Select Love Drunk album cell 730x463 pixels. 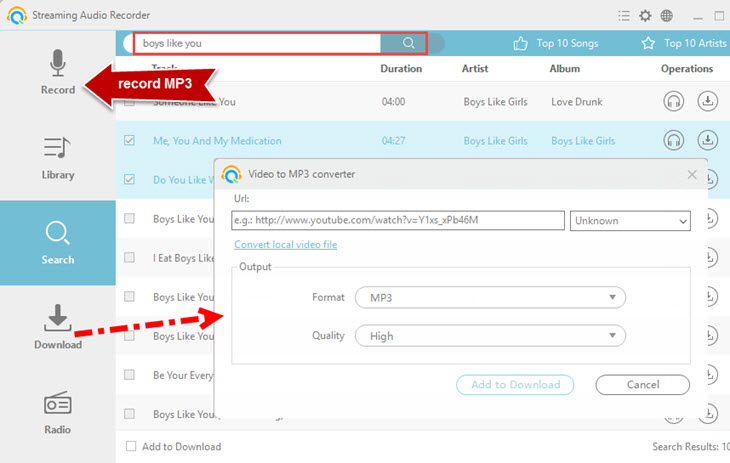(577, 102)
